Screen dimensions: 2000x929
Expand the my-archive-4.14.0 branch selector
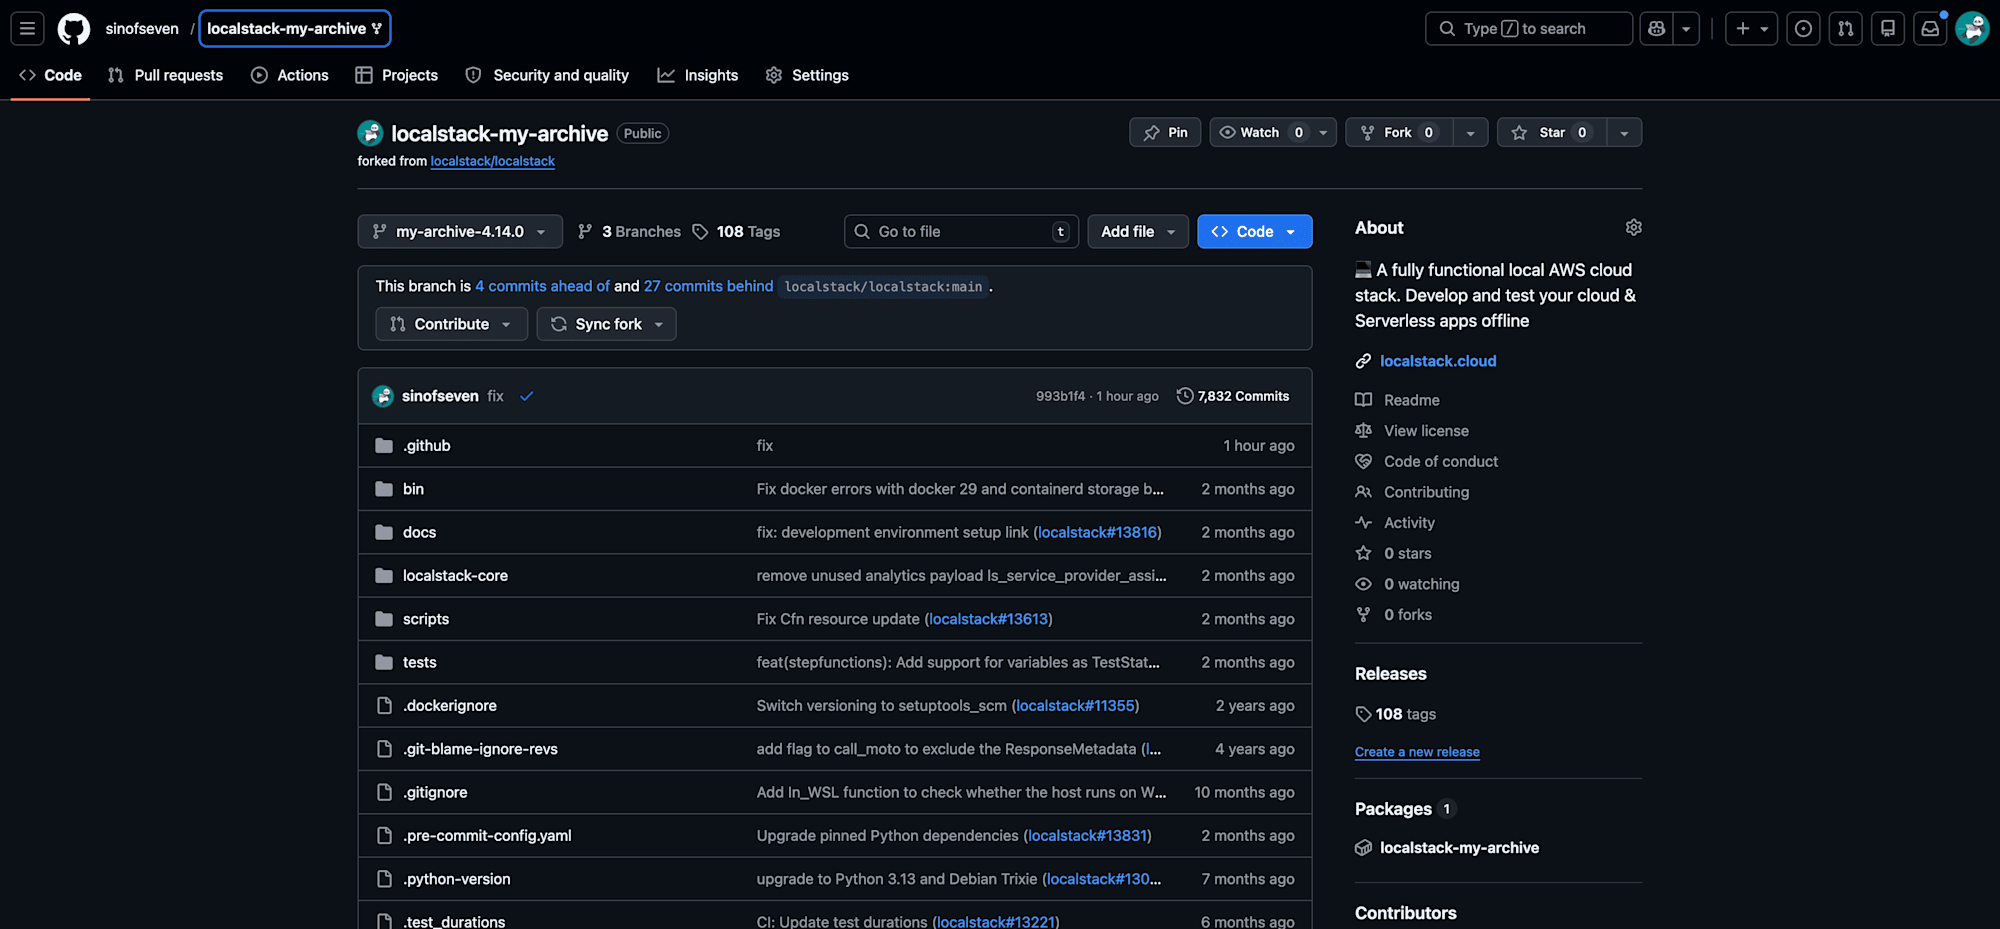tap(460, 232)
